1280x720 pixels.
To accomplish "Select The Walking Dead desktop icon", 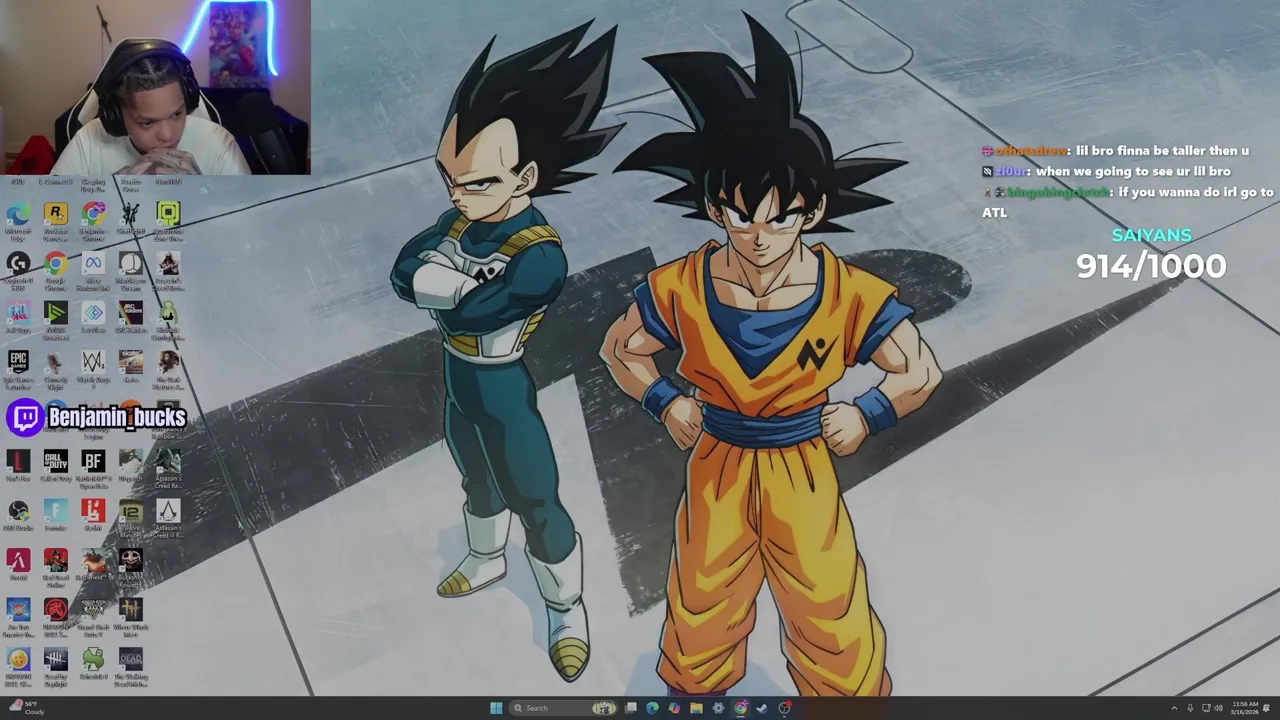I will 131,666.
